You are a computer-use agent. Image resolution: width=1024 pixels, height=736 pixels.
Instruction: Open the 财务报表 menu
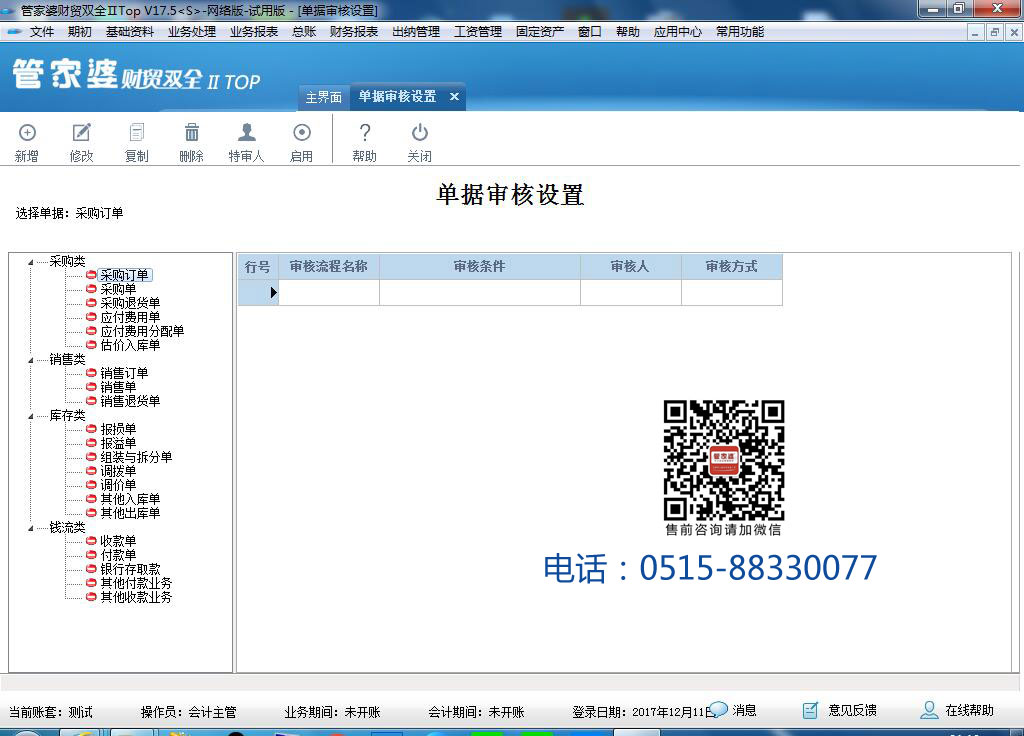click(x=354, y=31)
